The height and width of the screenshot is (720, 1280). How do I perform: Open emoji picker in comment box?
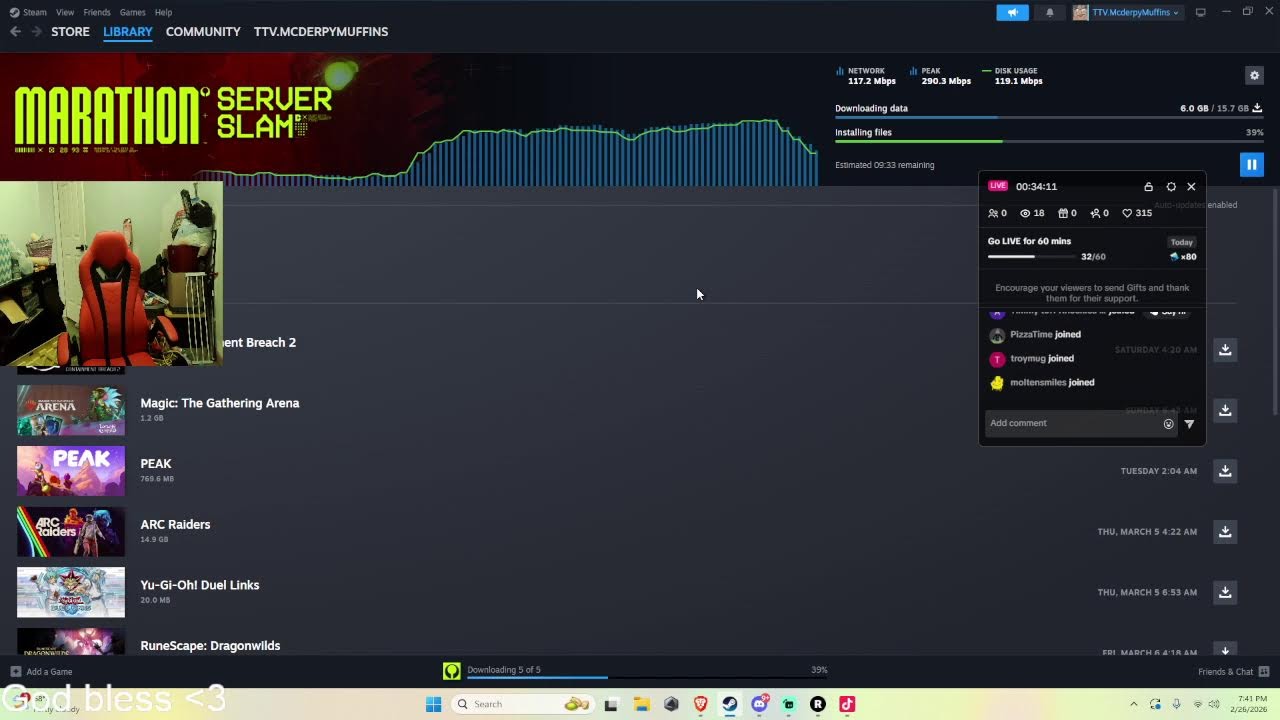tap(1168, 424)
